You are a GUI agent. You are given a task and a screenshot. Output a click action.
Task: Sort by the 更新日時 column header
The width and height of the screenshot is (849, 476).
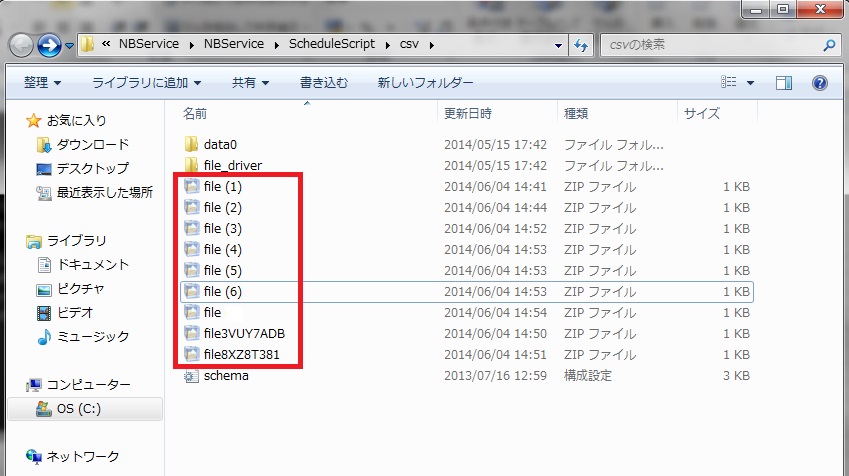[468, 114]
